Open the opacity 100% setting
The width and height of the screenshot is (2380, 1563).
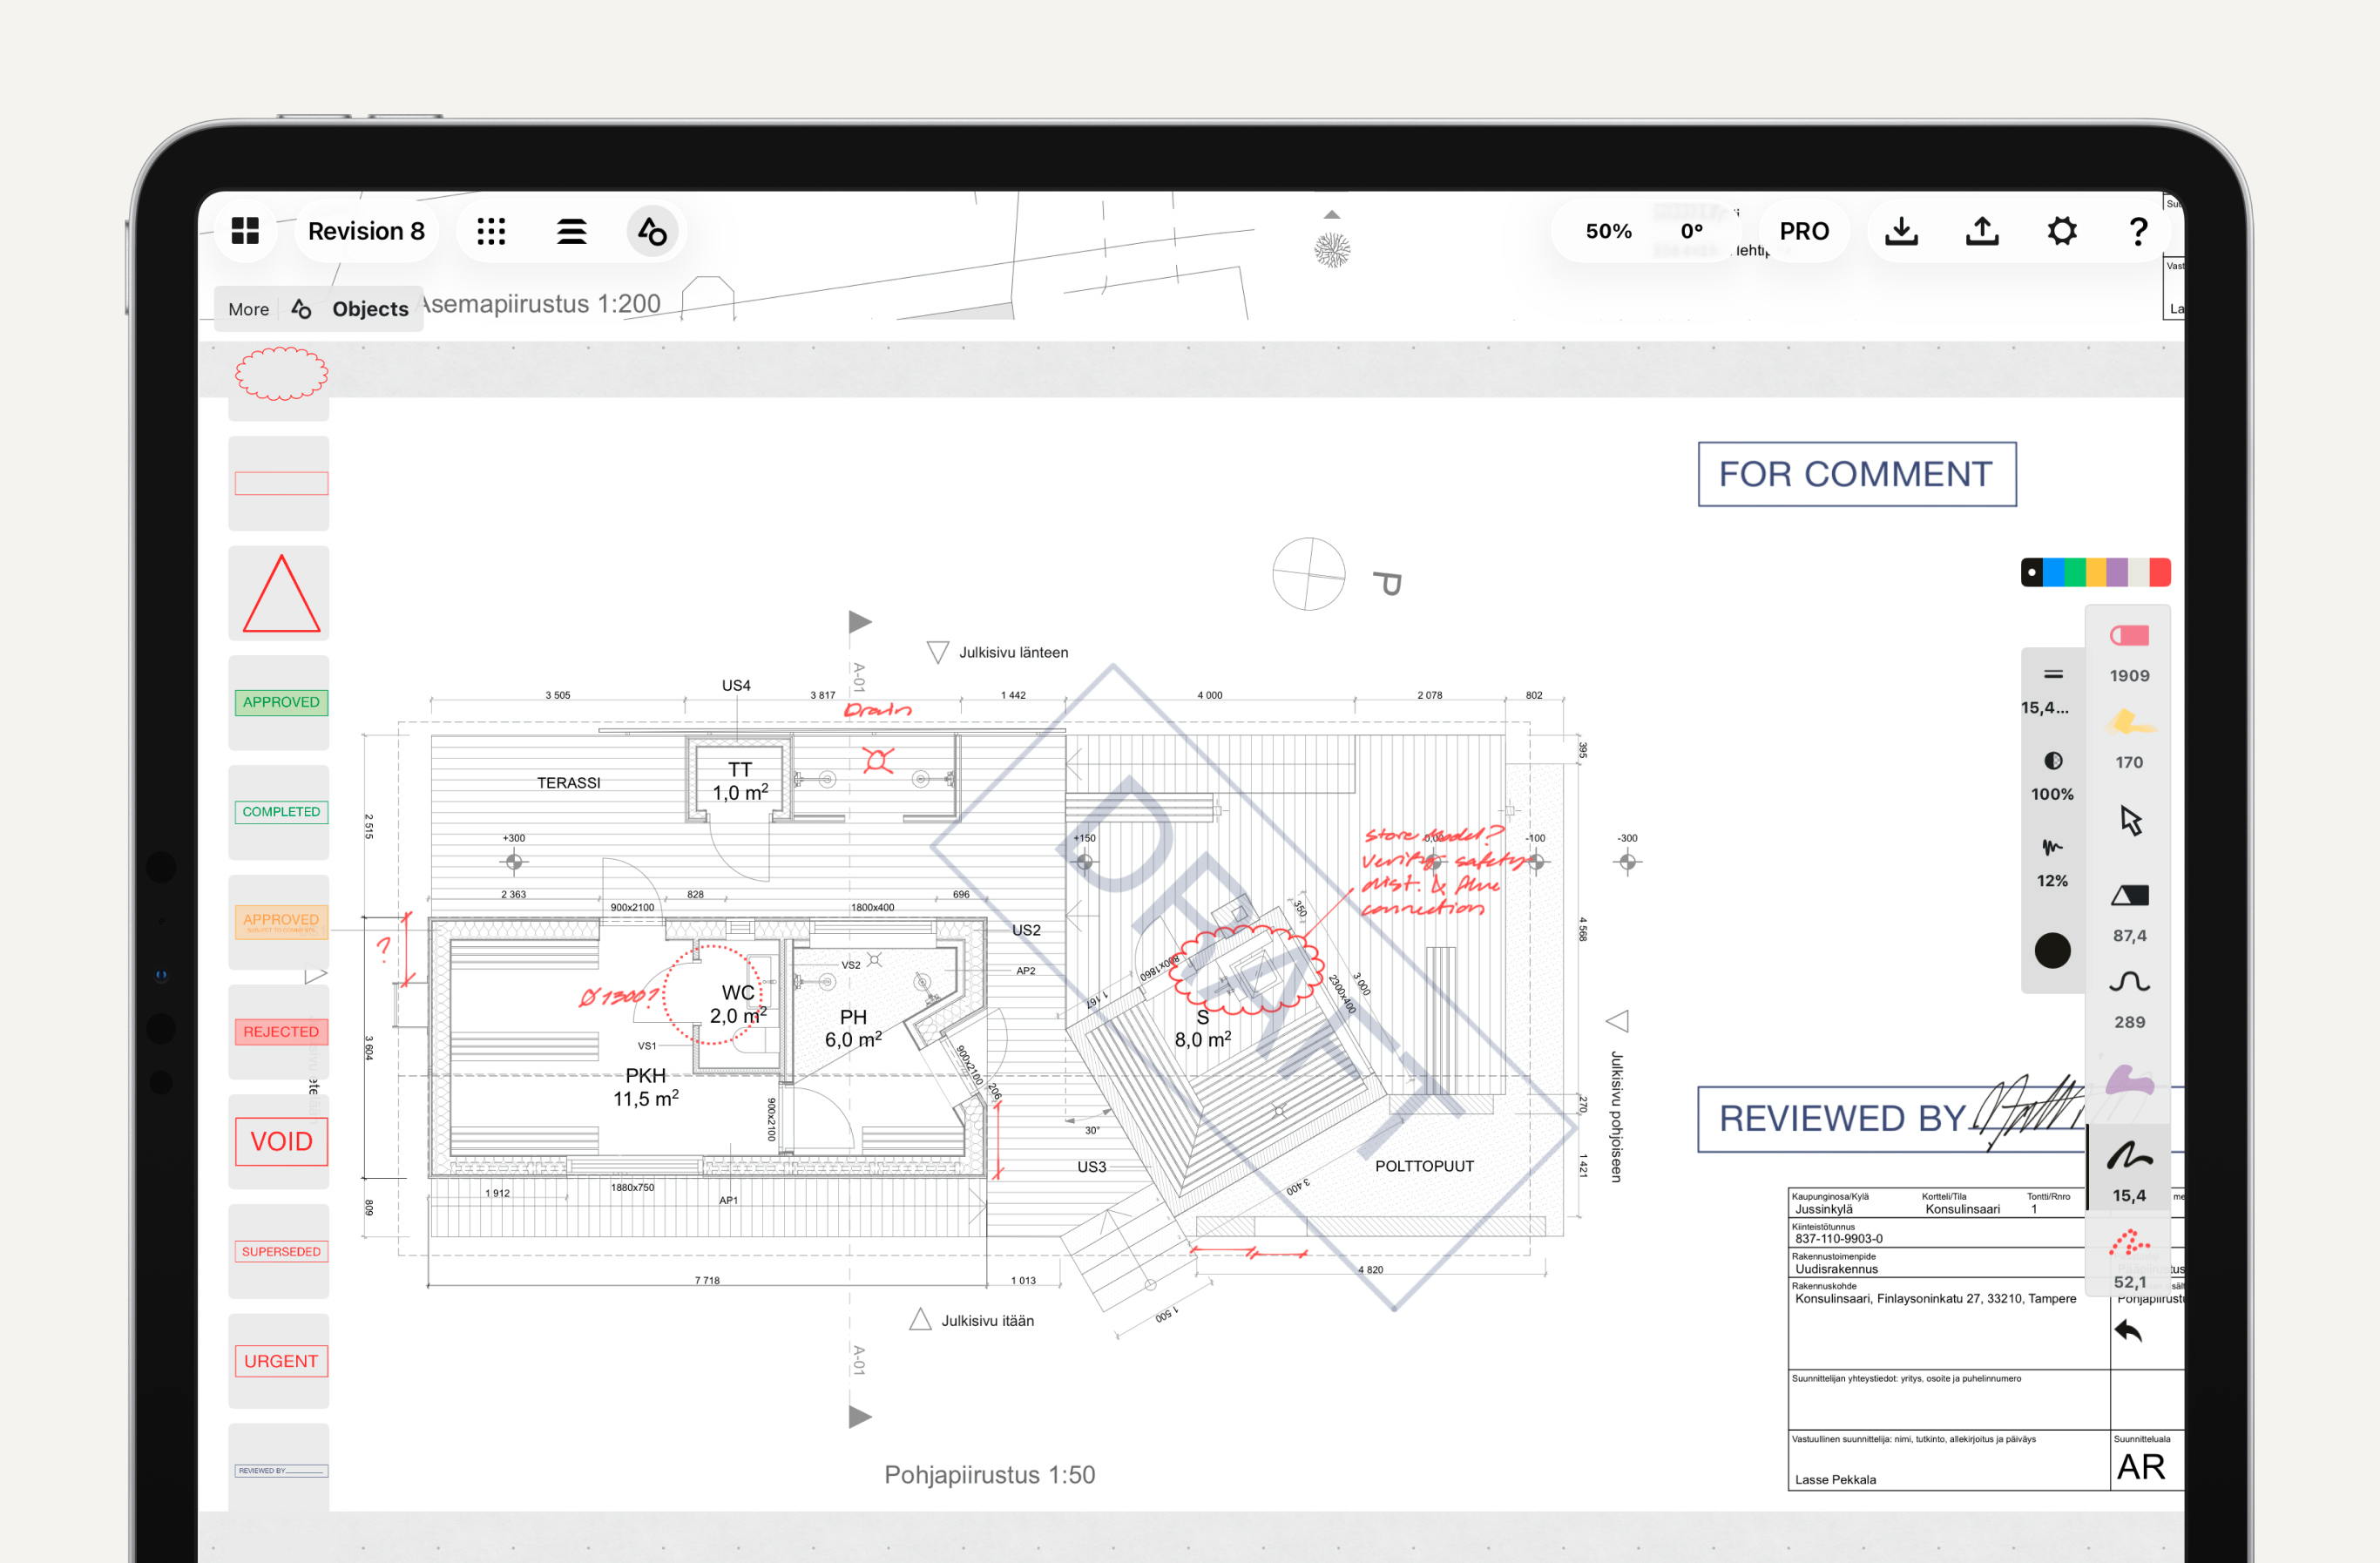click(x=2052, y=776)
